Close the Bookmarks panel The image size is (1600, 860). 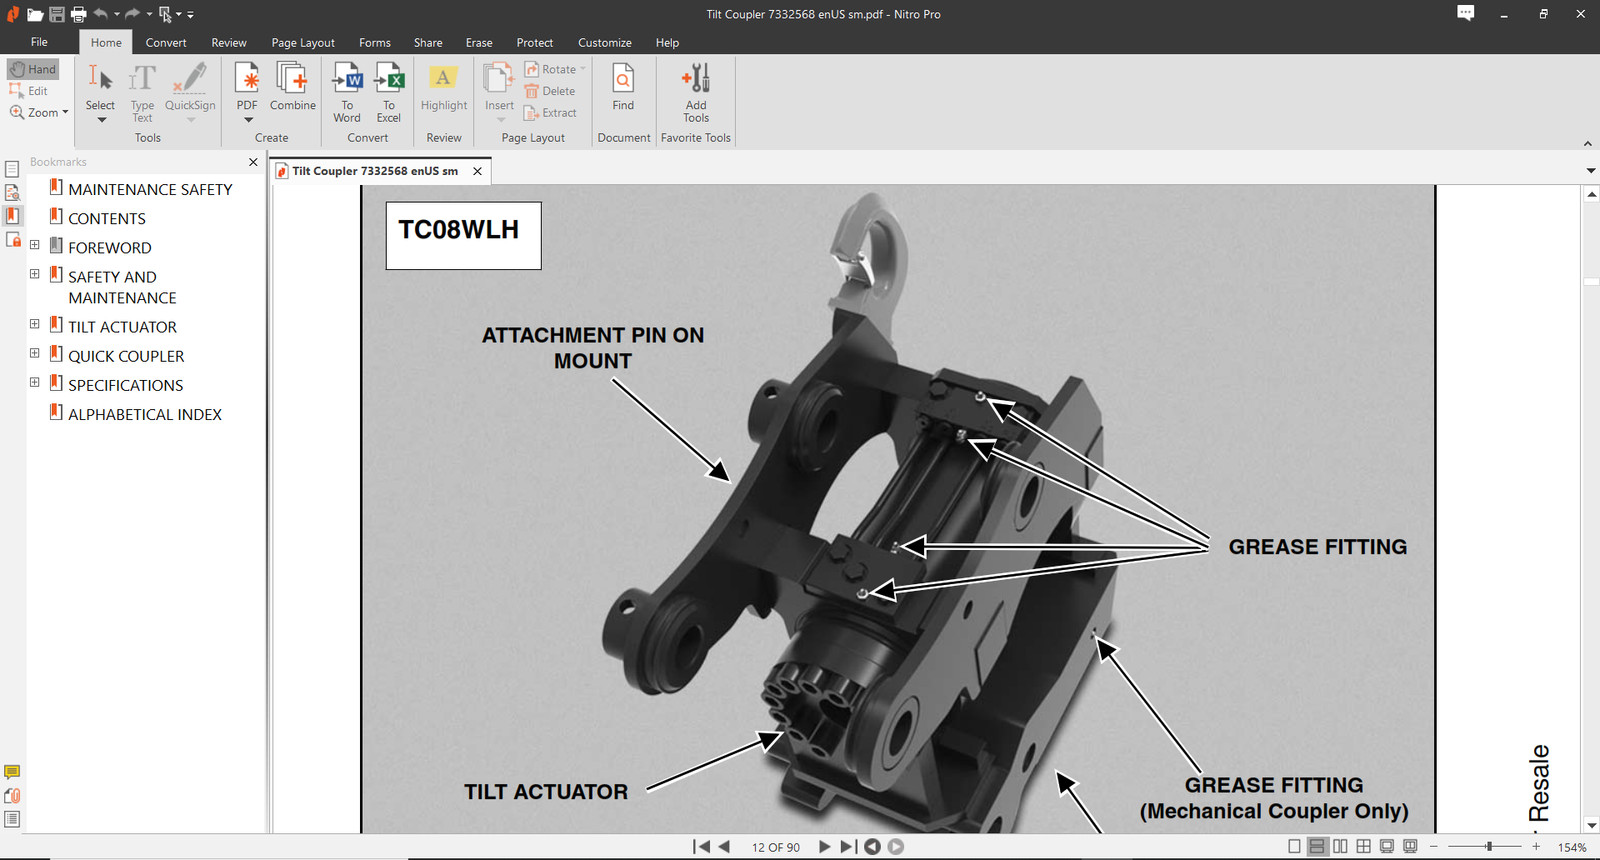point(253,162)
